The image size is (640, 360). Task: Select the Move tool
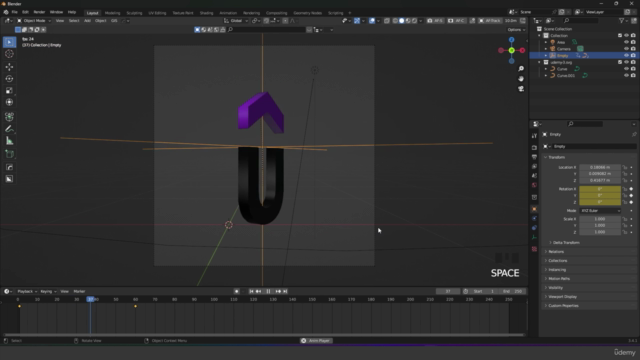coord(9,67)
